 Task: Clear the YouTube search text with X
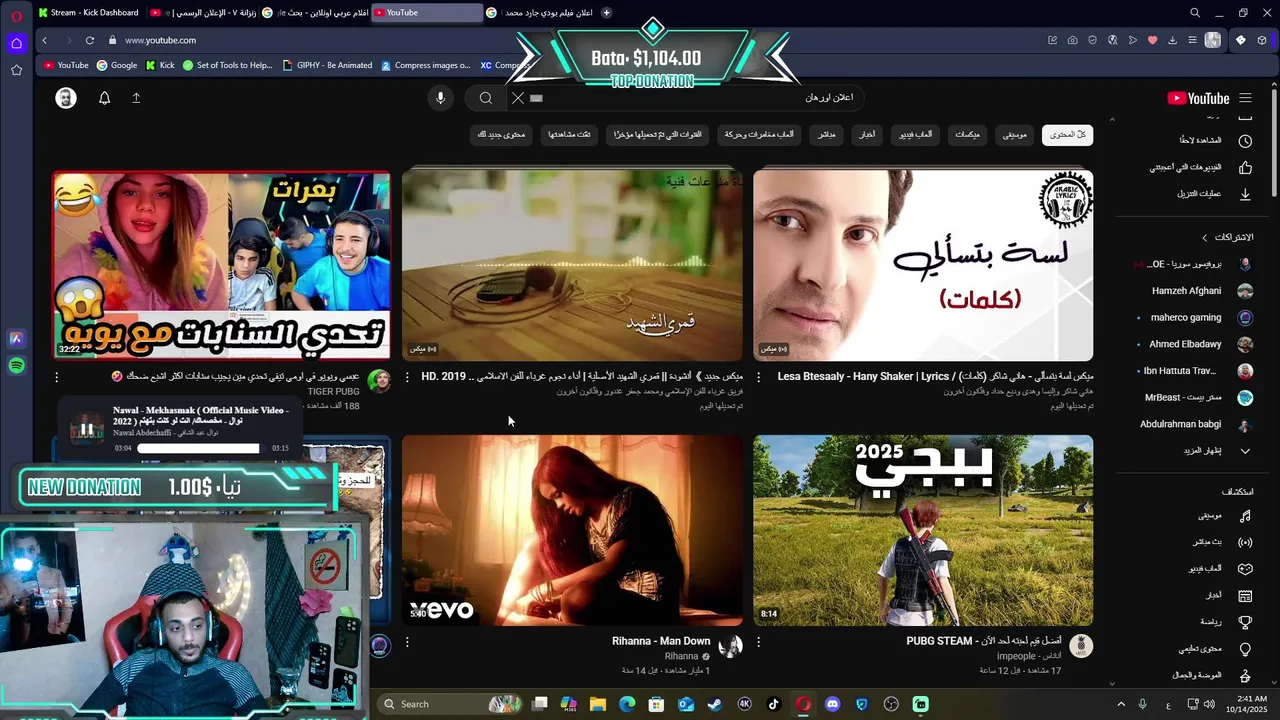[x=517, y=98]
